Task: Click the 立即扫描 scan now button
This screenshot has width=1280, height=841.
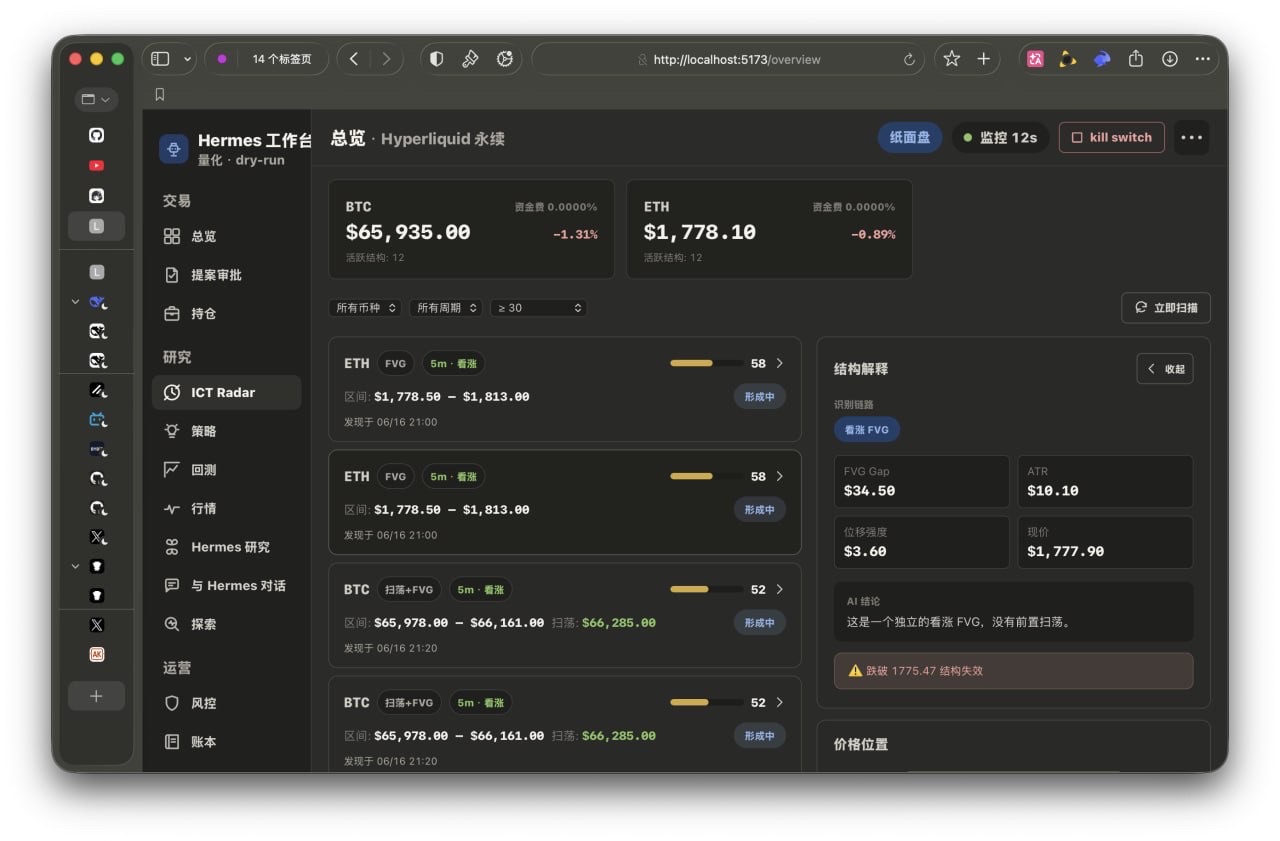Action: click(x=1166, y=308)
